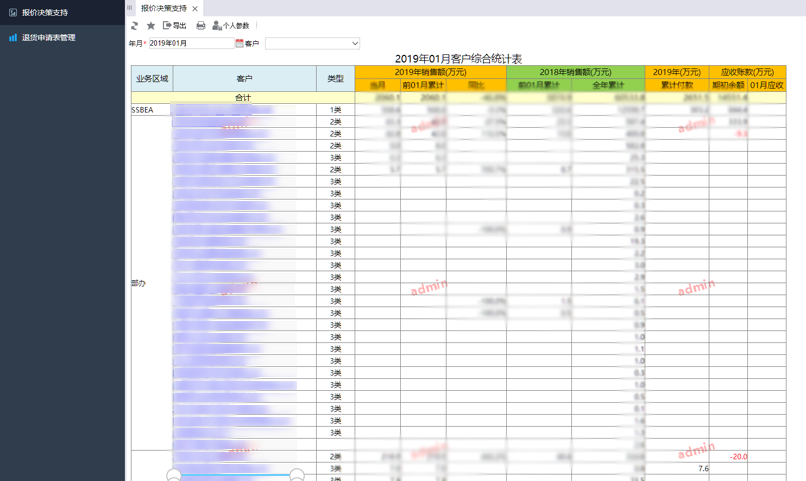Click the 客户 column header in table
This screenshot has height=481, width=806.
244,79
